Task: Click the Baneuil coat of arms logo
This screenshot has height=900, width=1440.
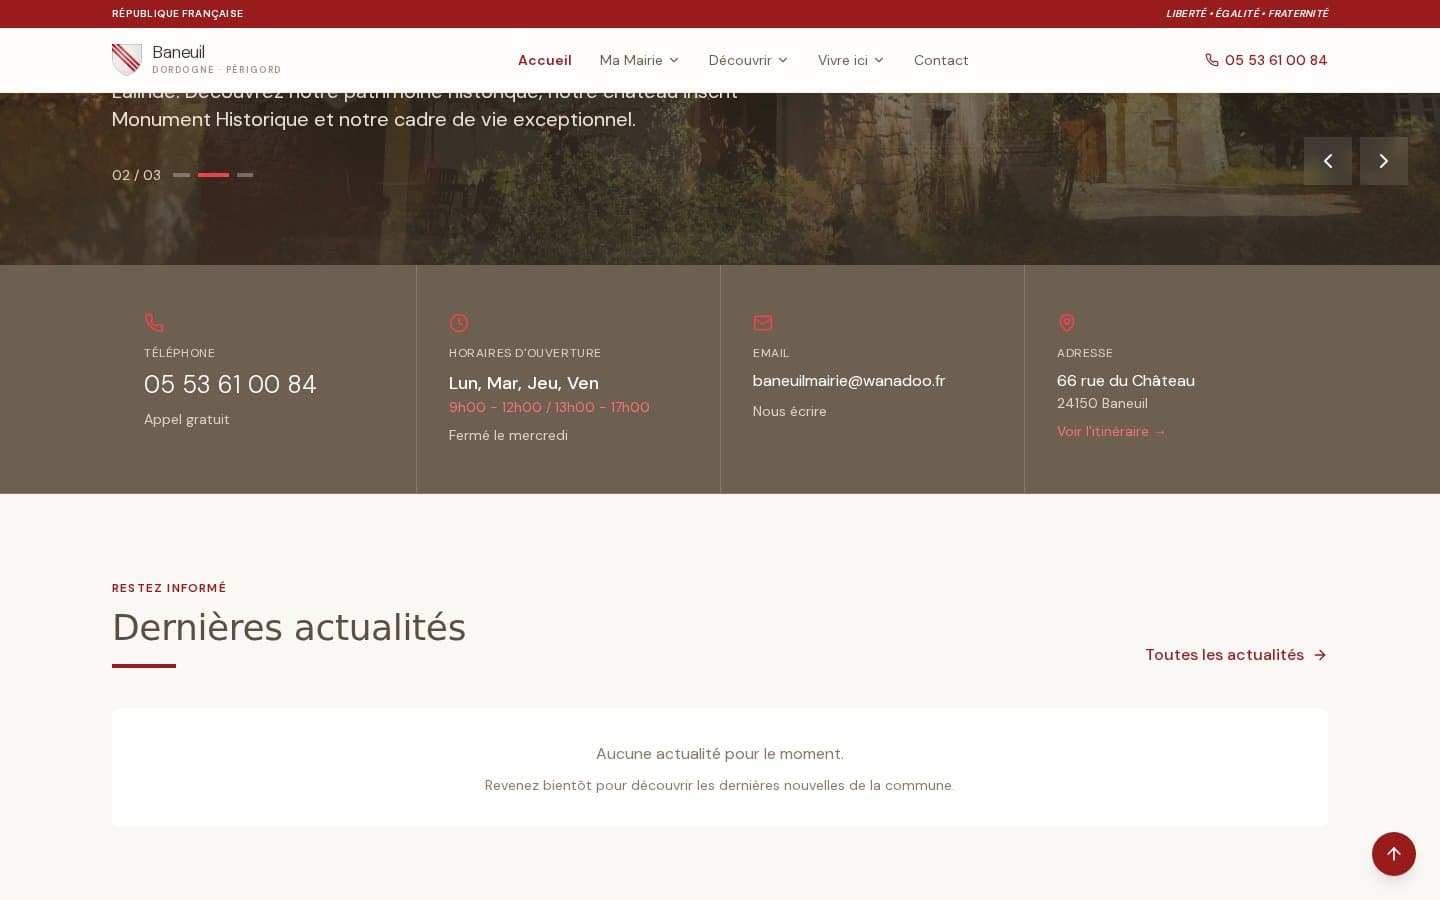Action: [126, 60]
